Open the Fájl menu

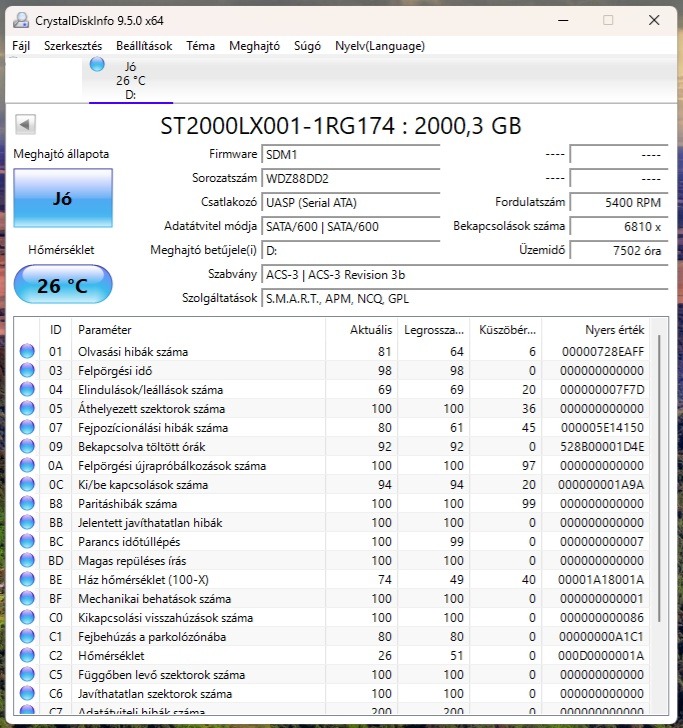click(x=21, y=46)
